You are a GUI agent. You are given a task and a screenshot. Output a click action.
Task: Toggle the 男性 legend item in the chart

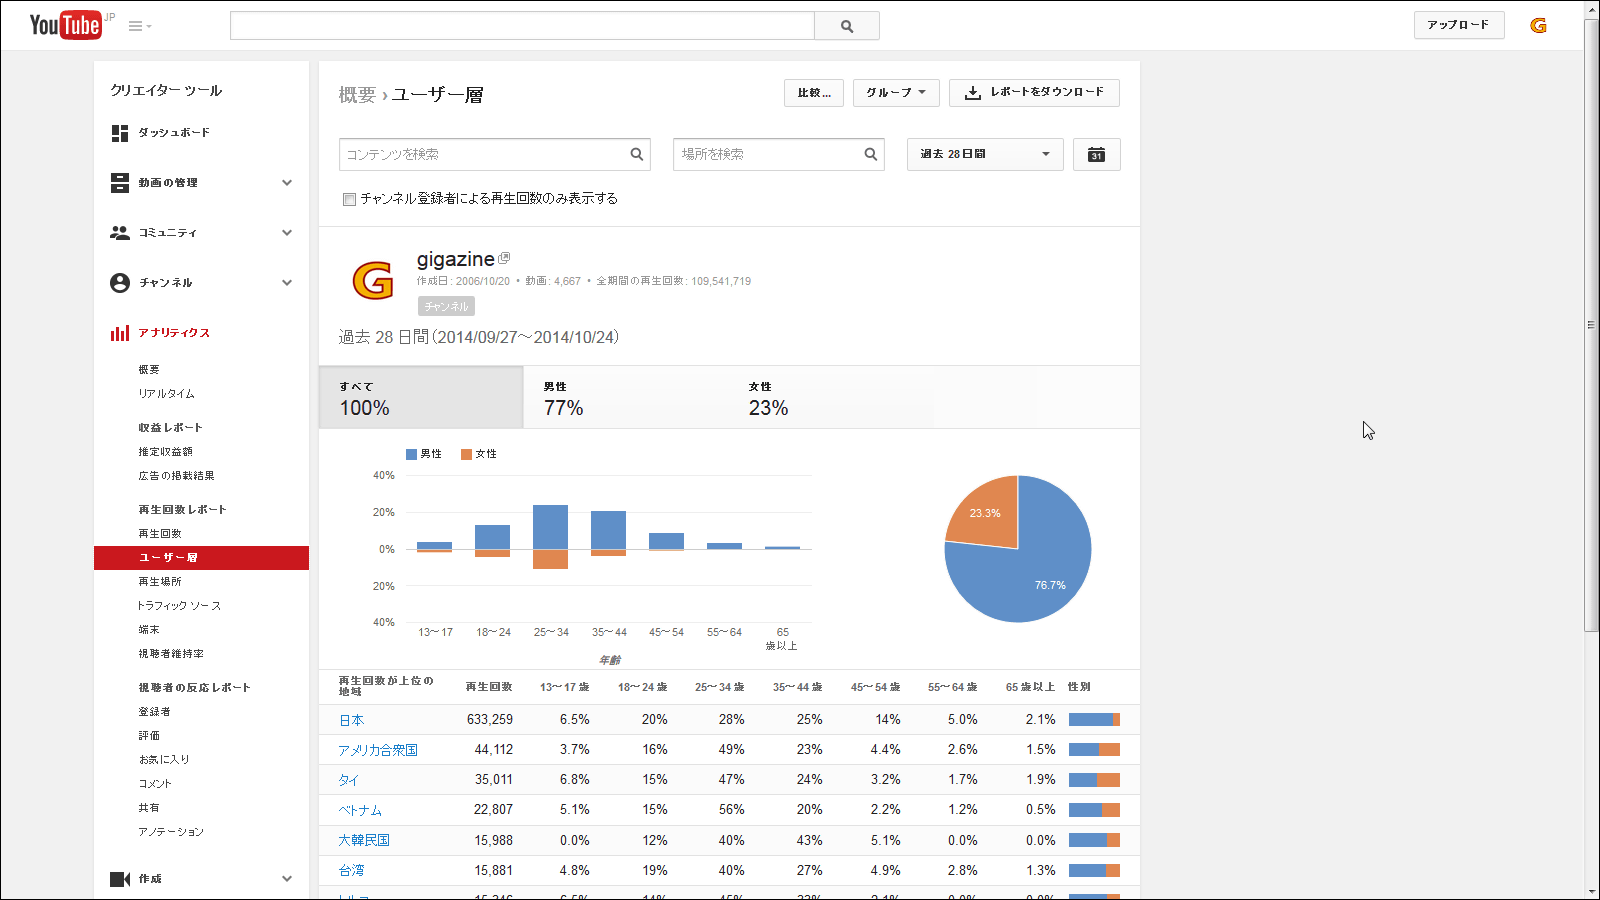pos(424,454)
